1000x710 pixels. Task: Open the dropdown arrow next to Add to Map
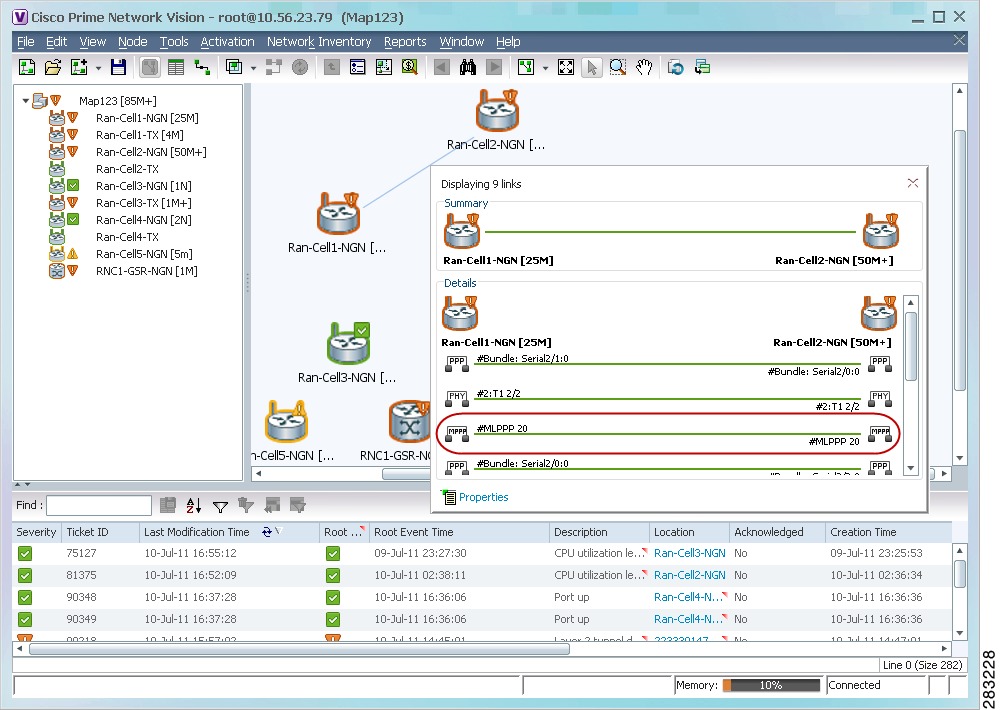[98, 68]
